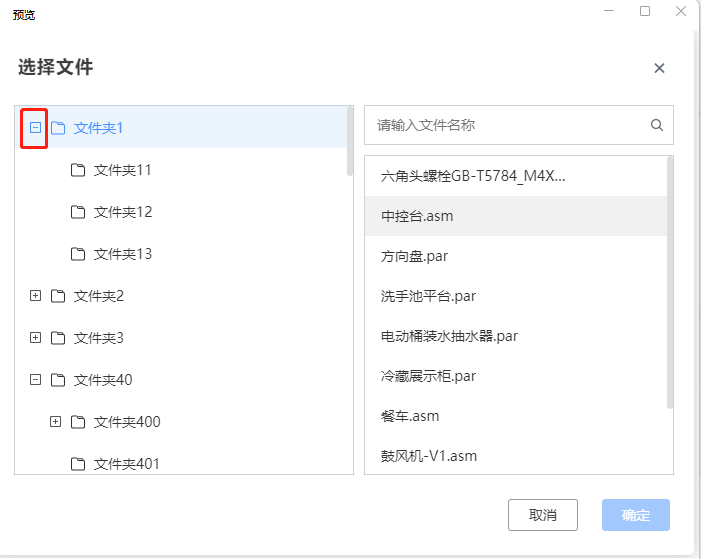Click the folder icon of 文件夹11
The height and width of the screenshot is (559, 701).
[x=78, y=170]
